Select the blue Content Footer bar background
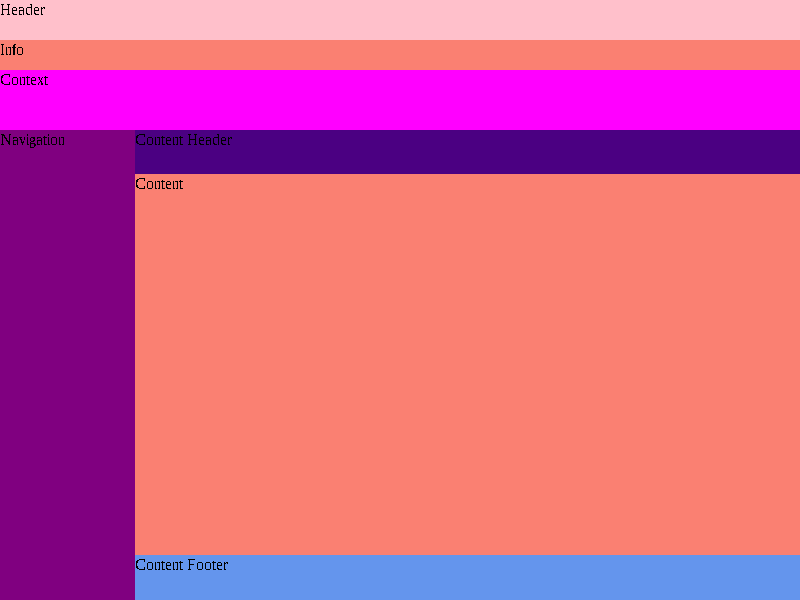The height and width of the screenshot is (600, 800). (x=467, y=578)
